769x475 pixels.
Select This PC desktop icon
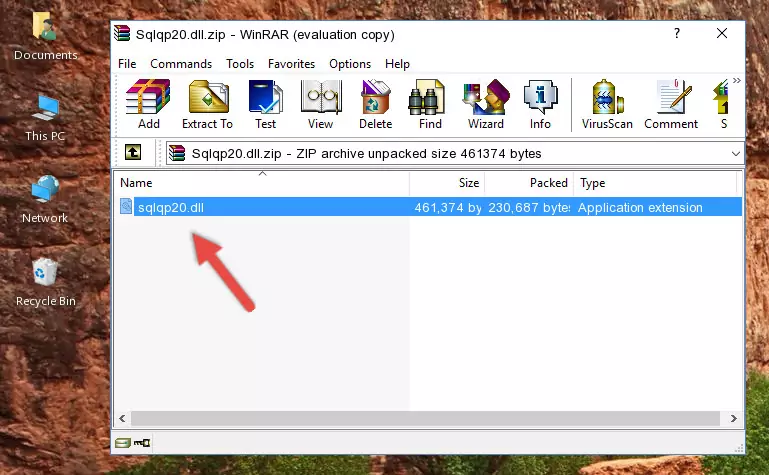tap(45, 118)
